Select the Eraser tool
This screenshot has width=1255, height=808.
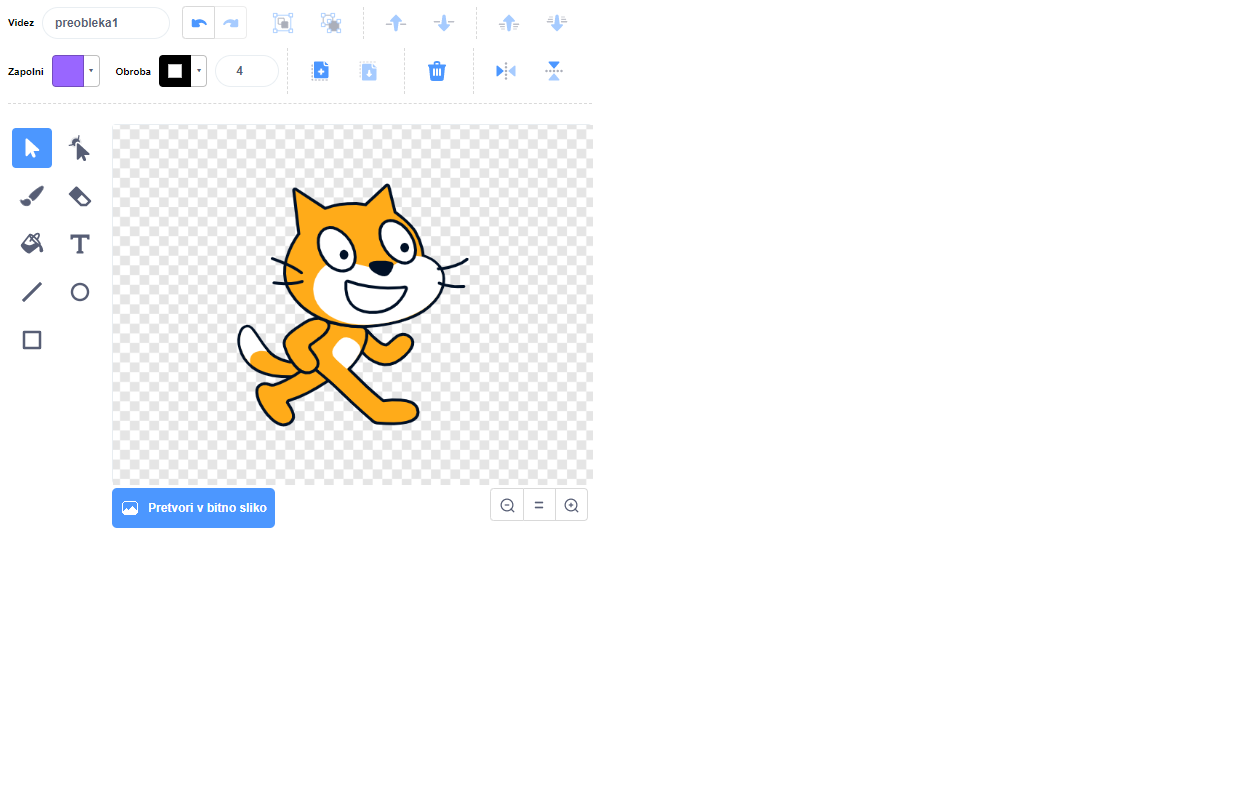(x=79, y=196)
